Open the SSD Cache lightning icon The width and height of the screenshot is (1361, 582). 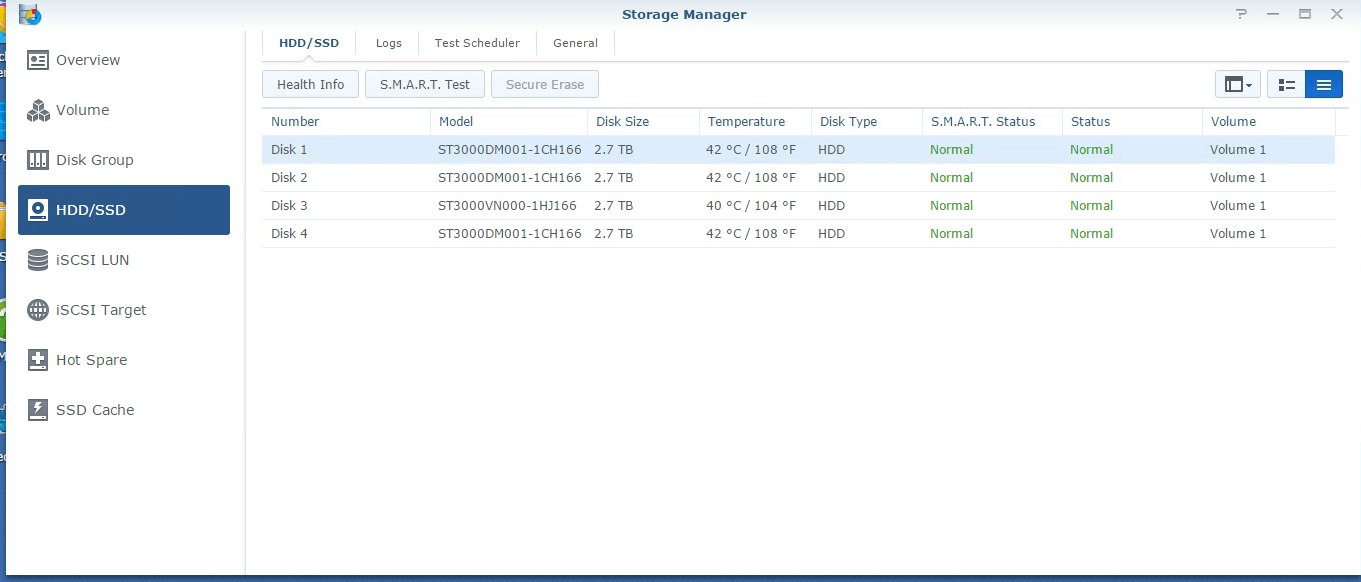(38, 410)
